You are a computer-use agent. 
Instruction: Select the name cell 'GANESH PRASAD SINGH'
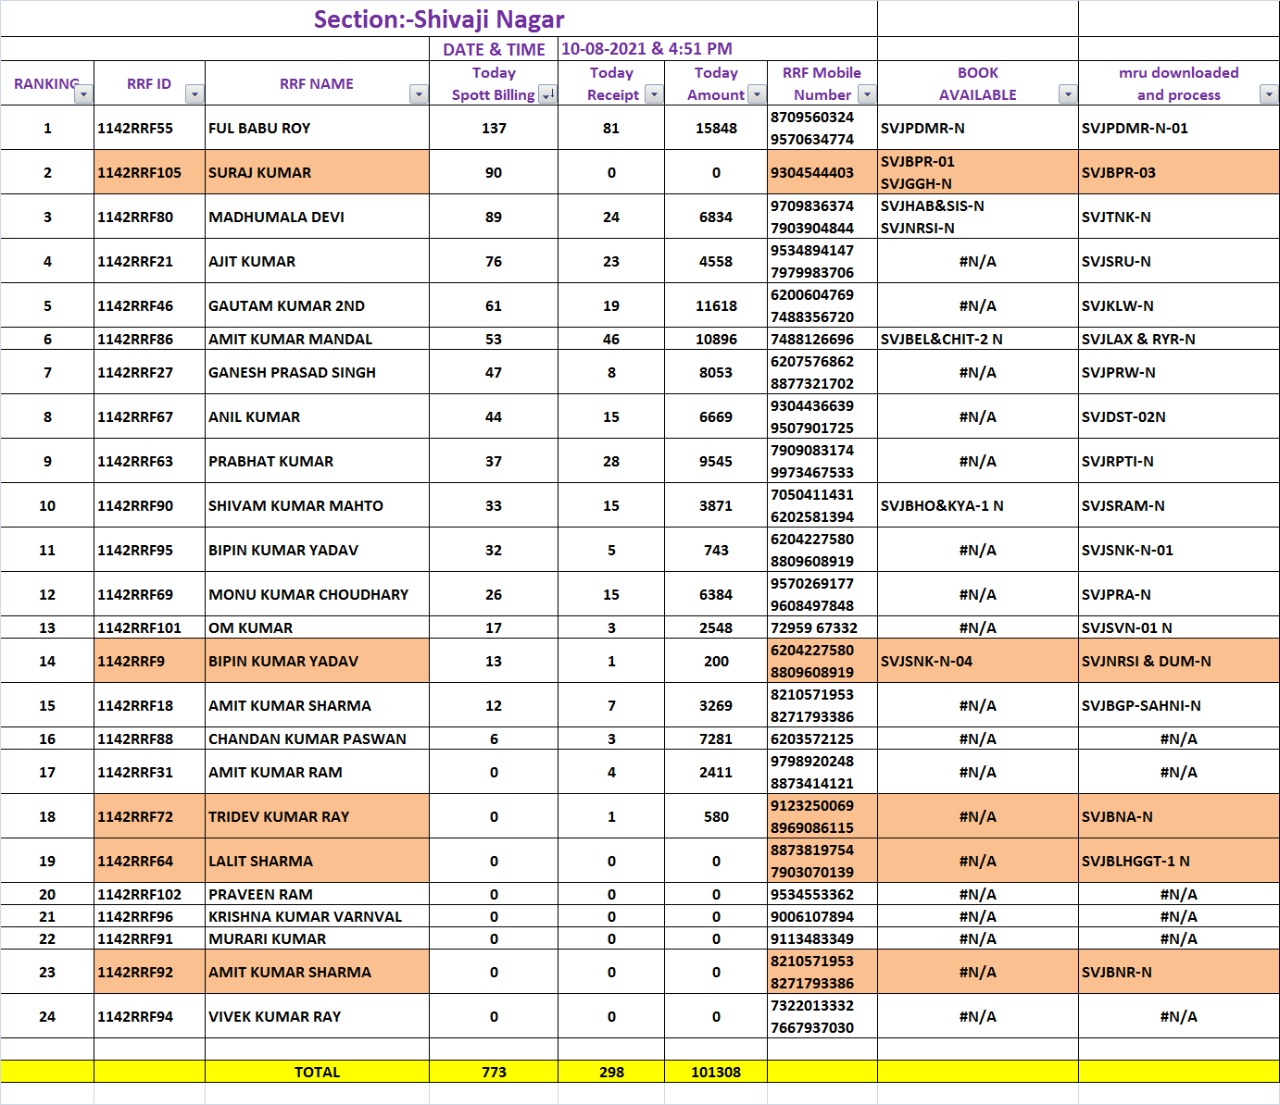point(317,372)
